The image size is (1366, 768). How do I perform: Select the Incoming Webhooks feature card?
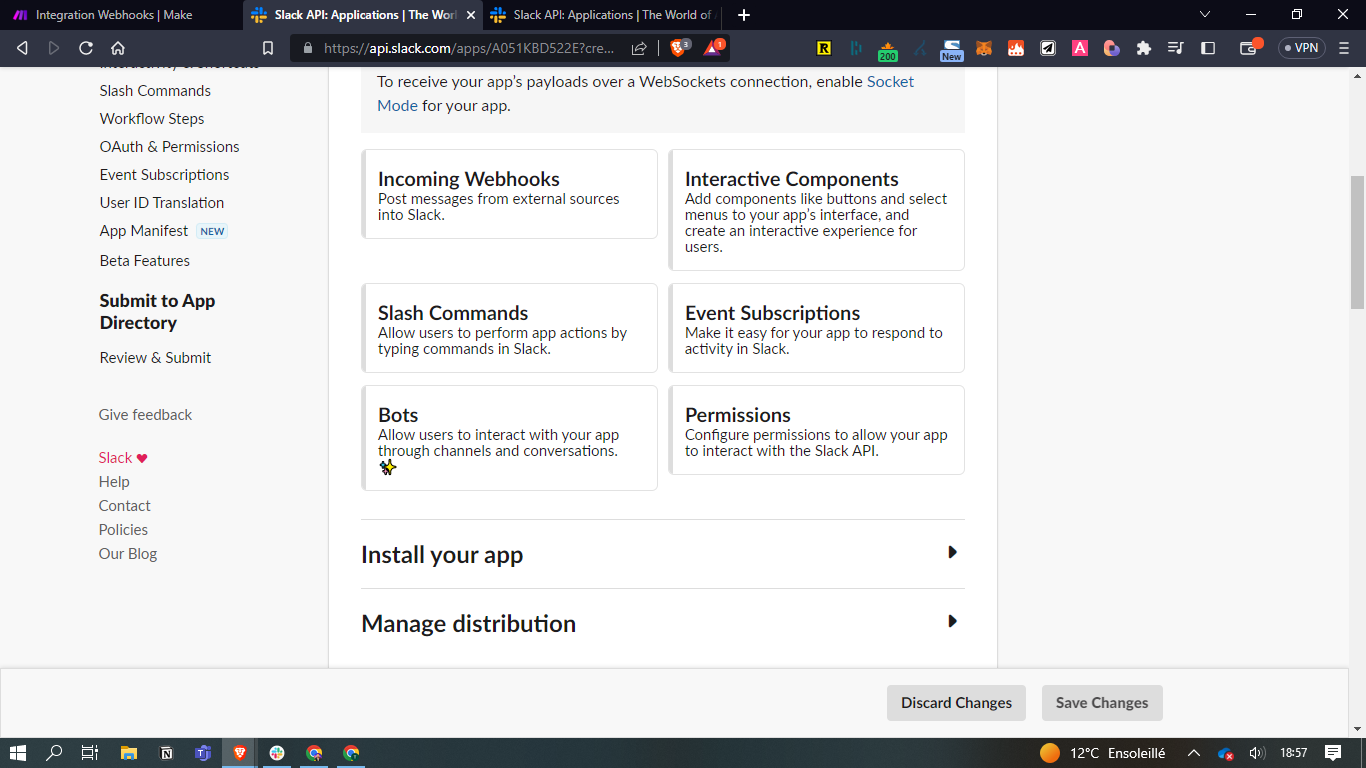pyautogui.click(x=509, y=195)
